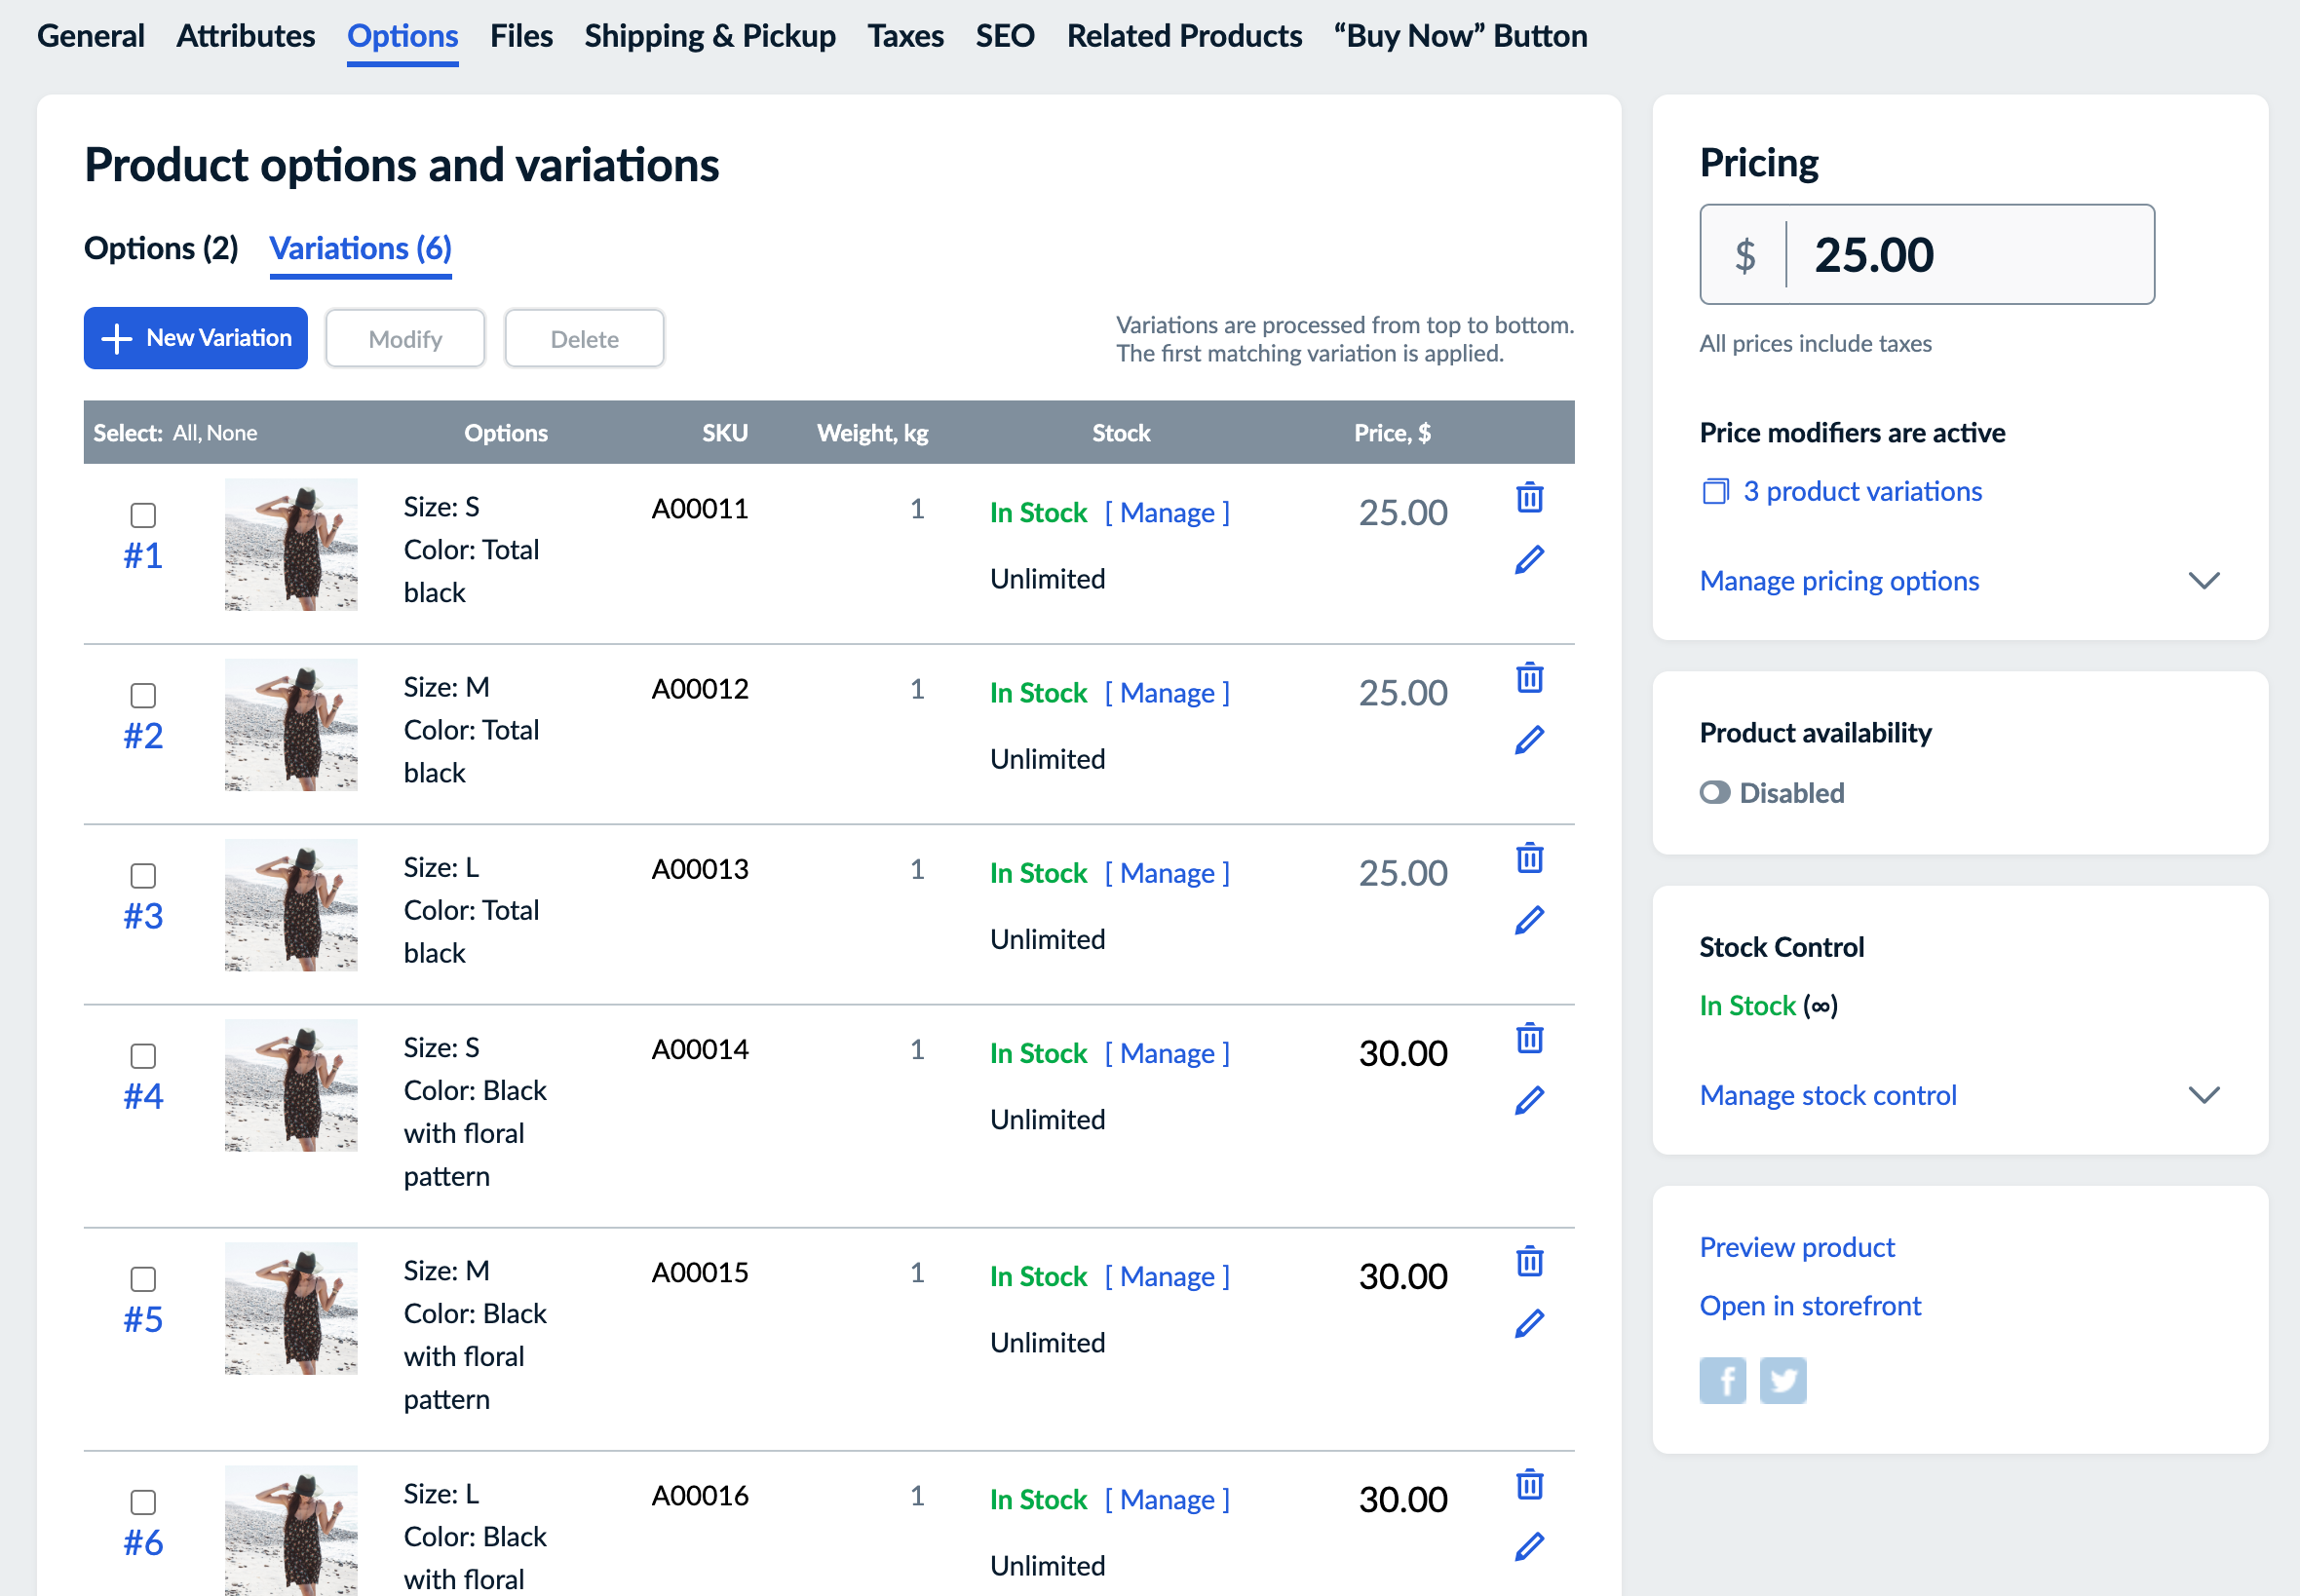2300x1596 pixels.
Task: Click pencil icon for SKU A00013
Action: click(1529, 920)
